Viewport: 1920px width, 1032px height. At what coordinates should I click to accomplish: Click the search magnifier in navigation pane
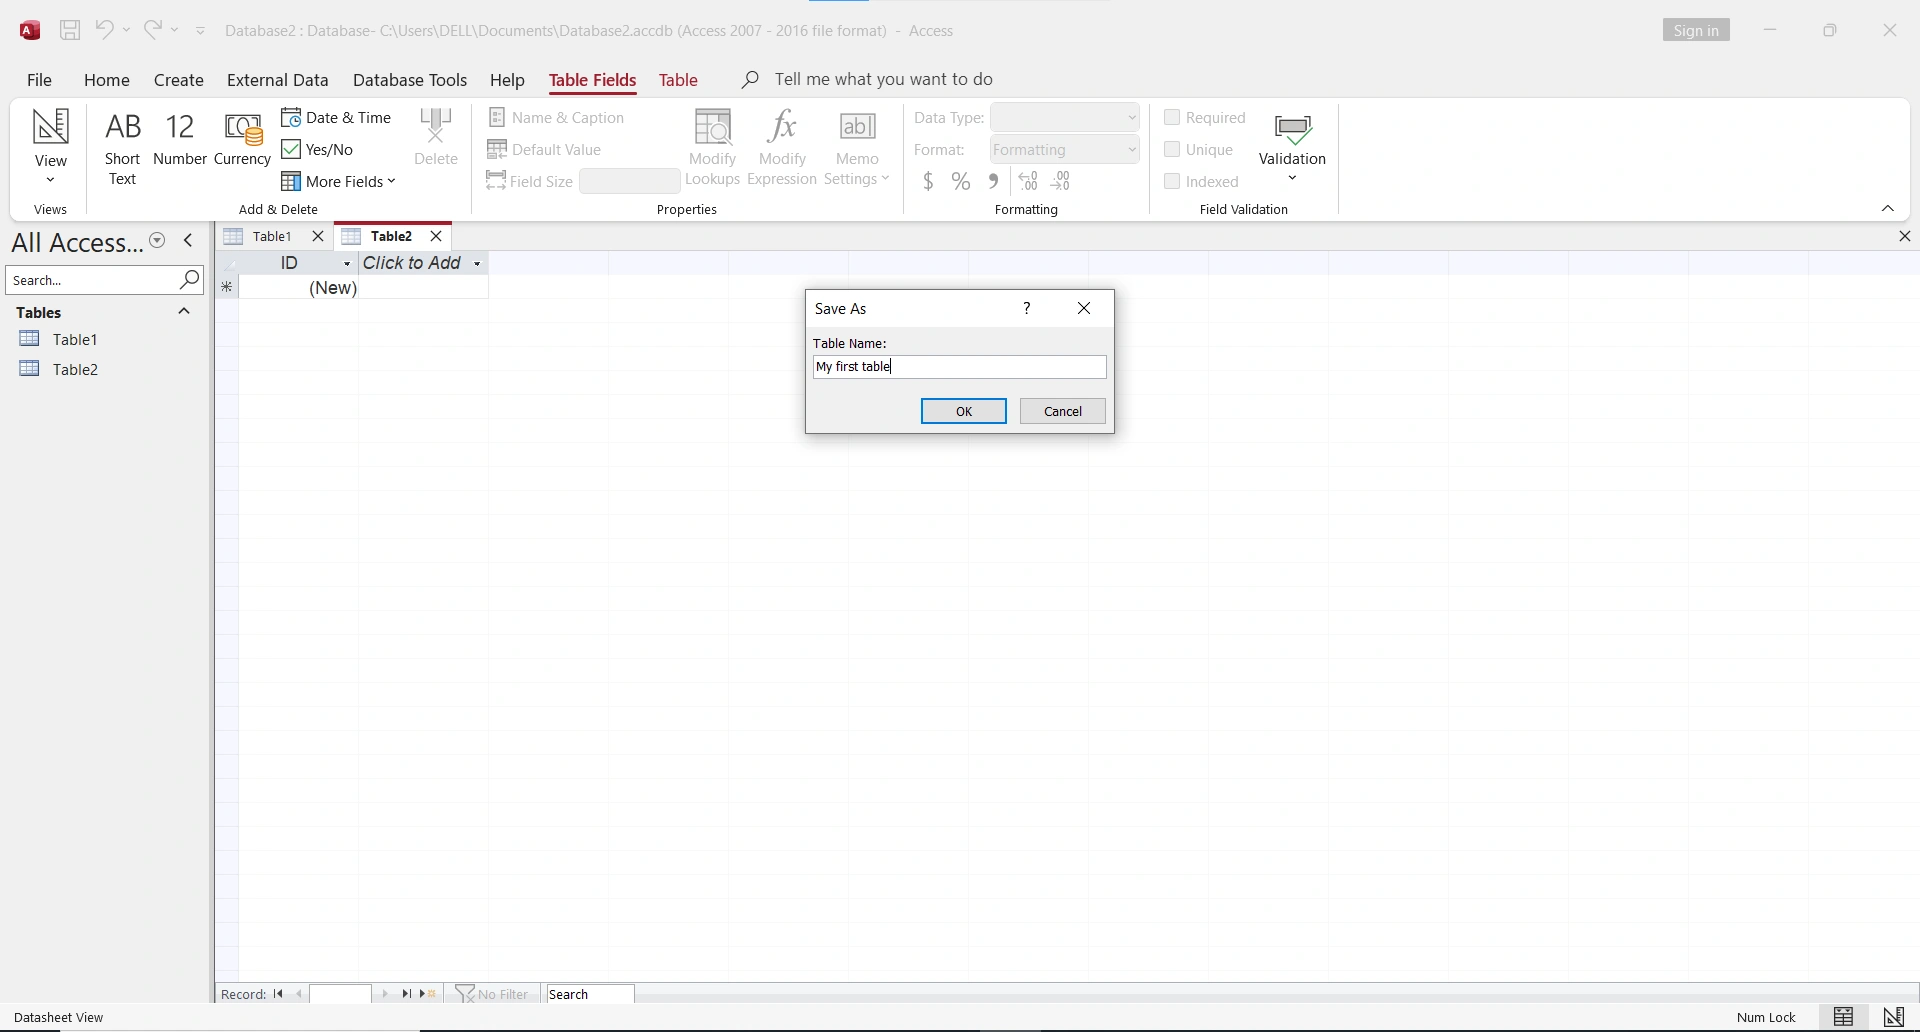tap(189, 280)
